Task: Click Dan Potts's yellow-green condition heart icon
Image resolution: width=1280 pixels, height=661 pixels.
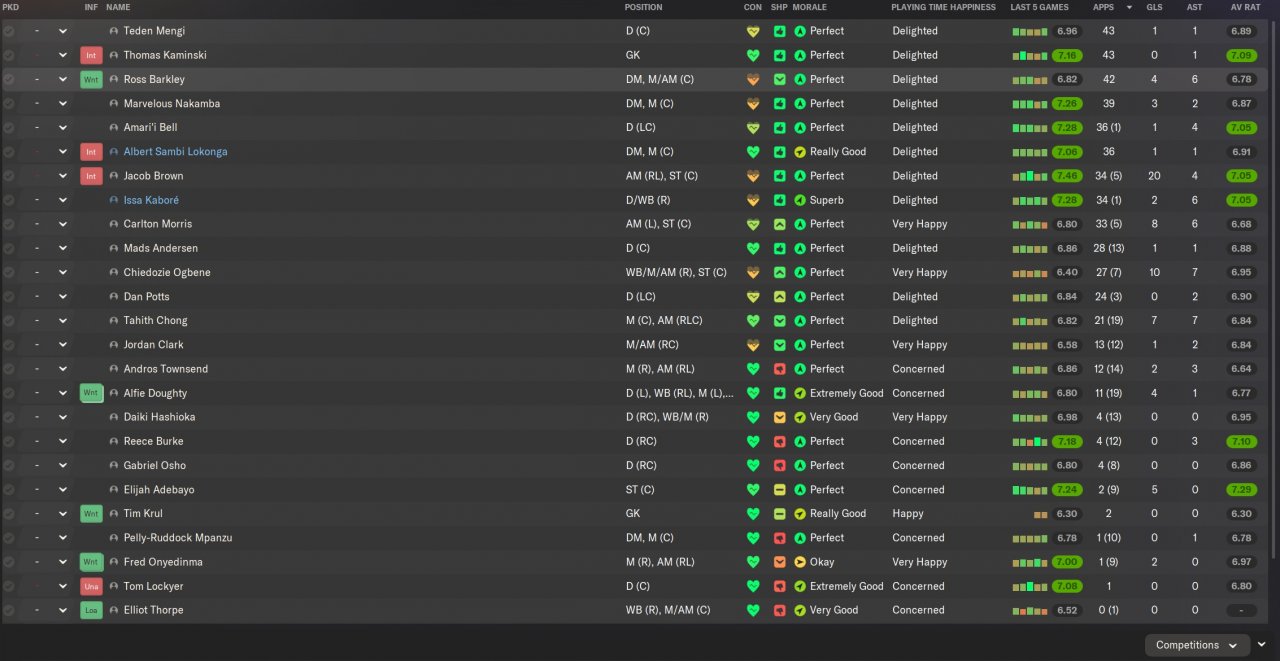Action: [753, 297]
